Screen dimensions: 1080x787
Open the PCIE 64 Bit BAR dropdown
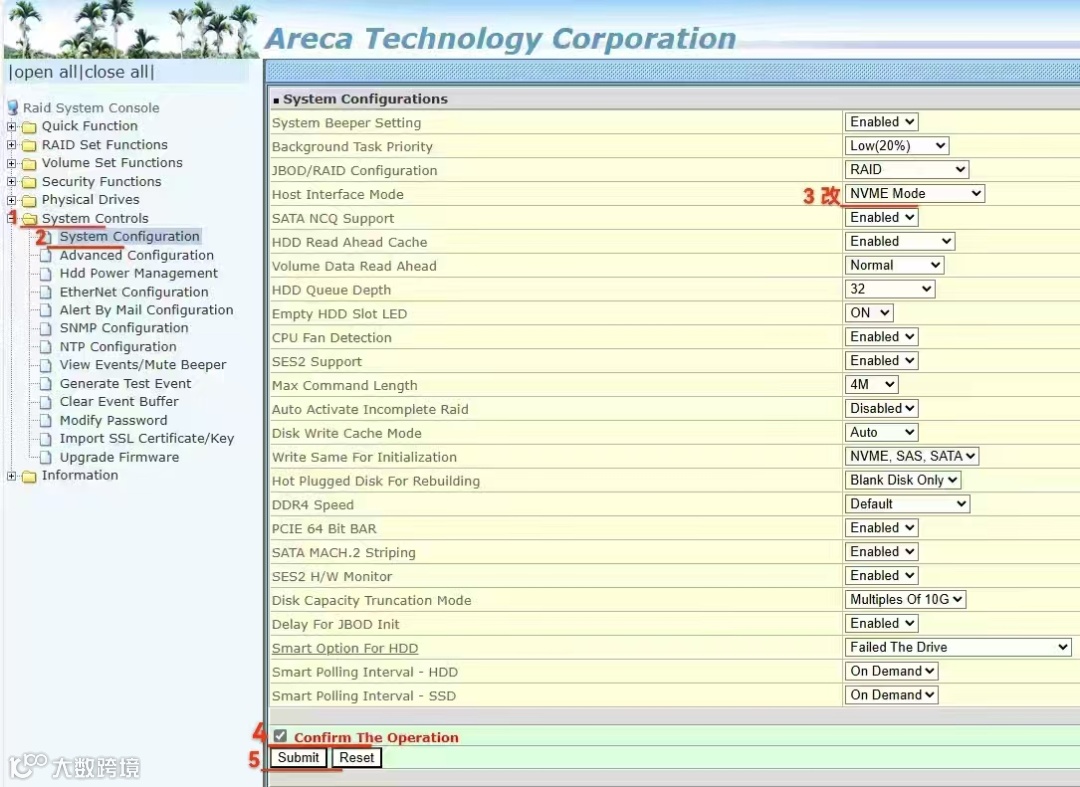pos(882,528)
